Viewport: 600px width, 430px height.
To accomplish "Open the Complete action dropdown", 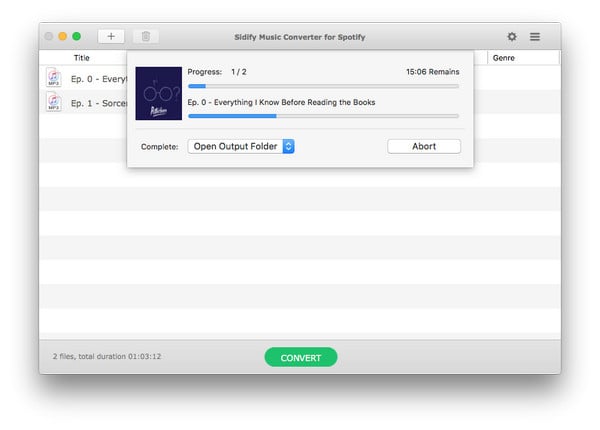I will click(x=241, y=146).
